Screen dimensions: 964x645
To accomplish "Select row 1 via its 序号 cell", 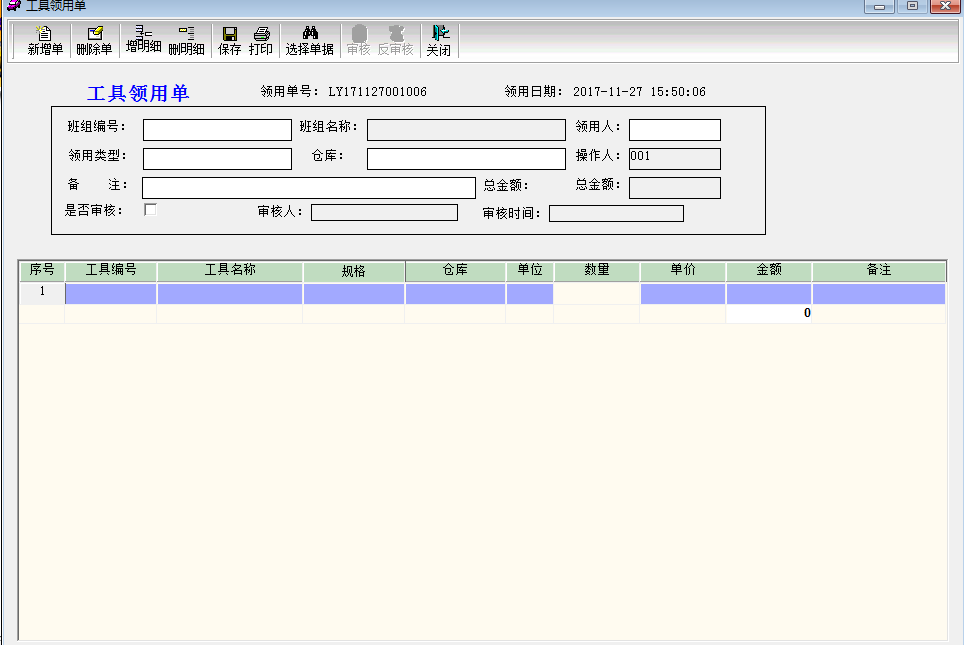I will (x=42, y=293).
